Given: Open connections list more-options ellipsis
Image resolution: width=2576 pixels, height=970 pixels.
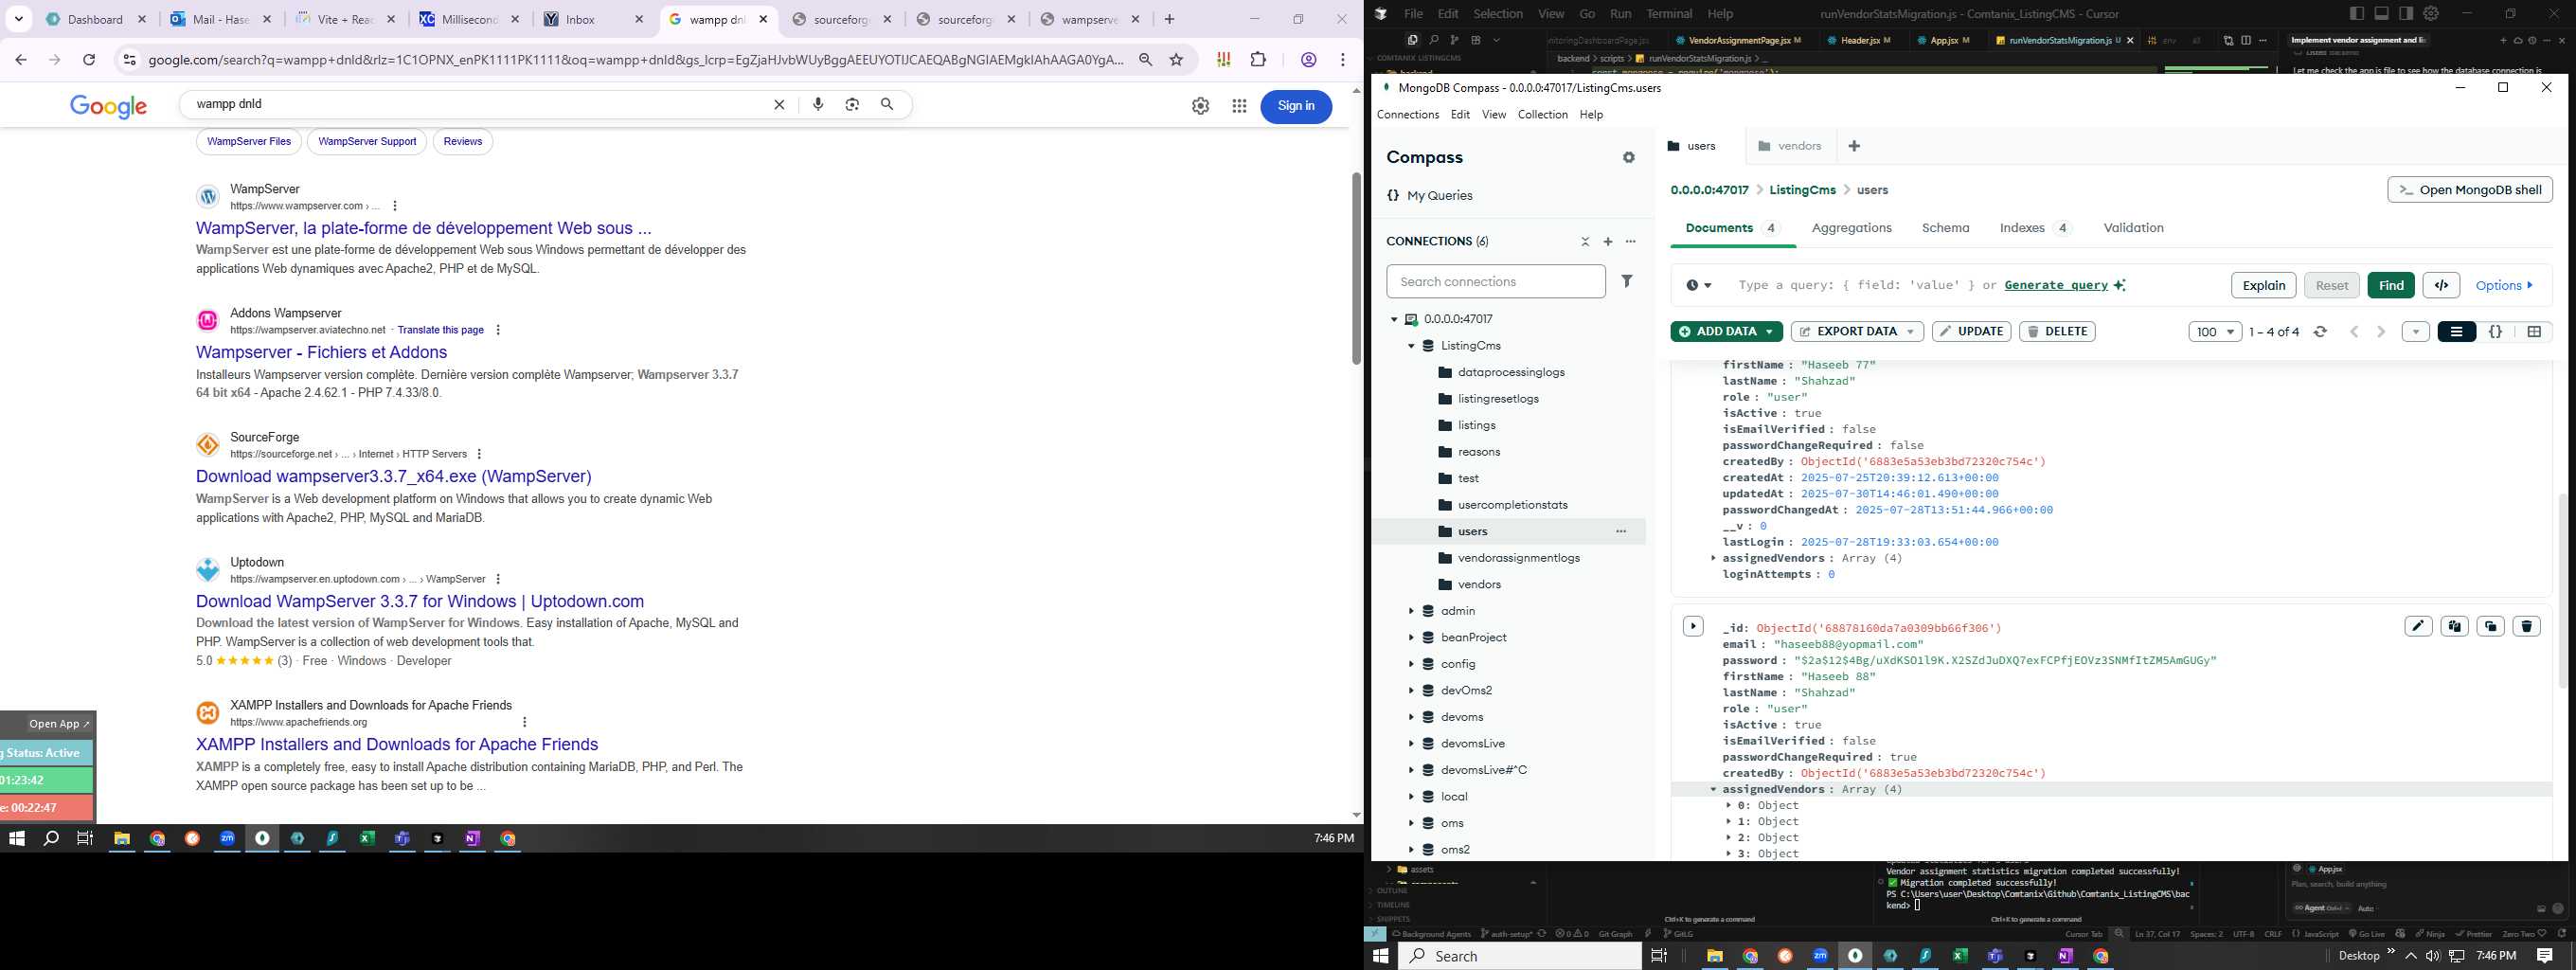Looking at the screenshot, I should [x=1631, y=242].
